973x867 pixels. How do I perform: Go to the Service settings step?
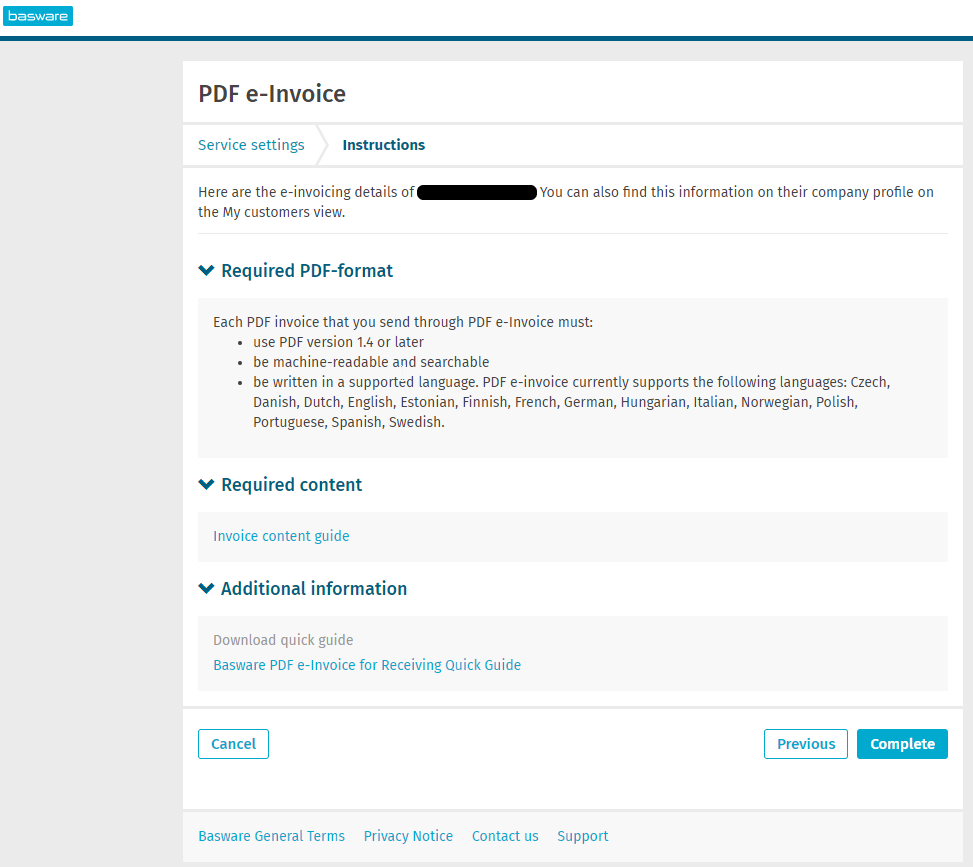[251, 145]
